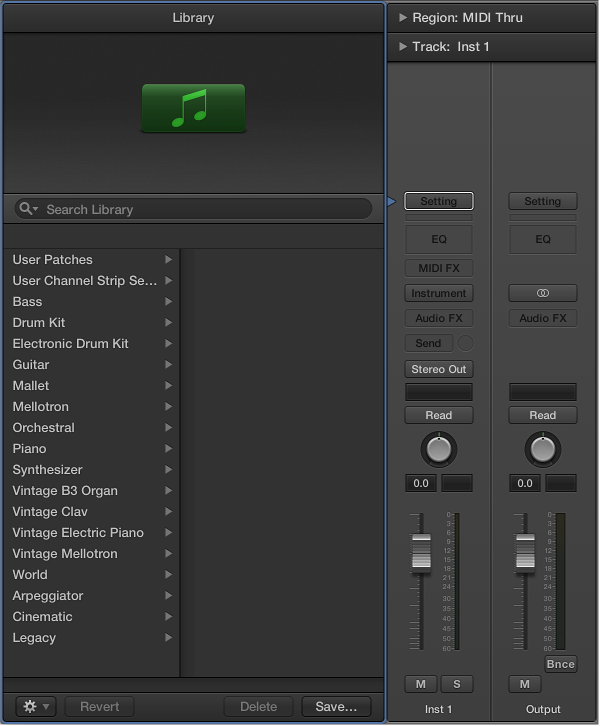The image size is (600, 726).
Task: Click the stereo format circles on Output strip
Action: [x=543, y=293]
